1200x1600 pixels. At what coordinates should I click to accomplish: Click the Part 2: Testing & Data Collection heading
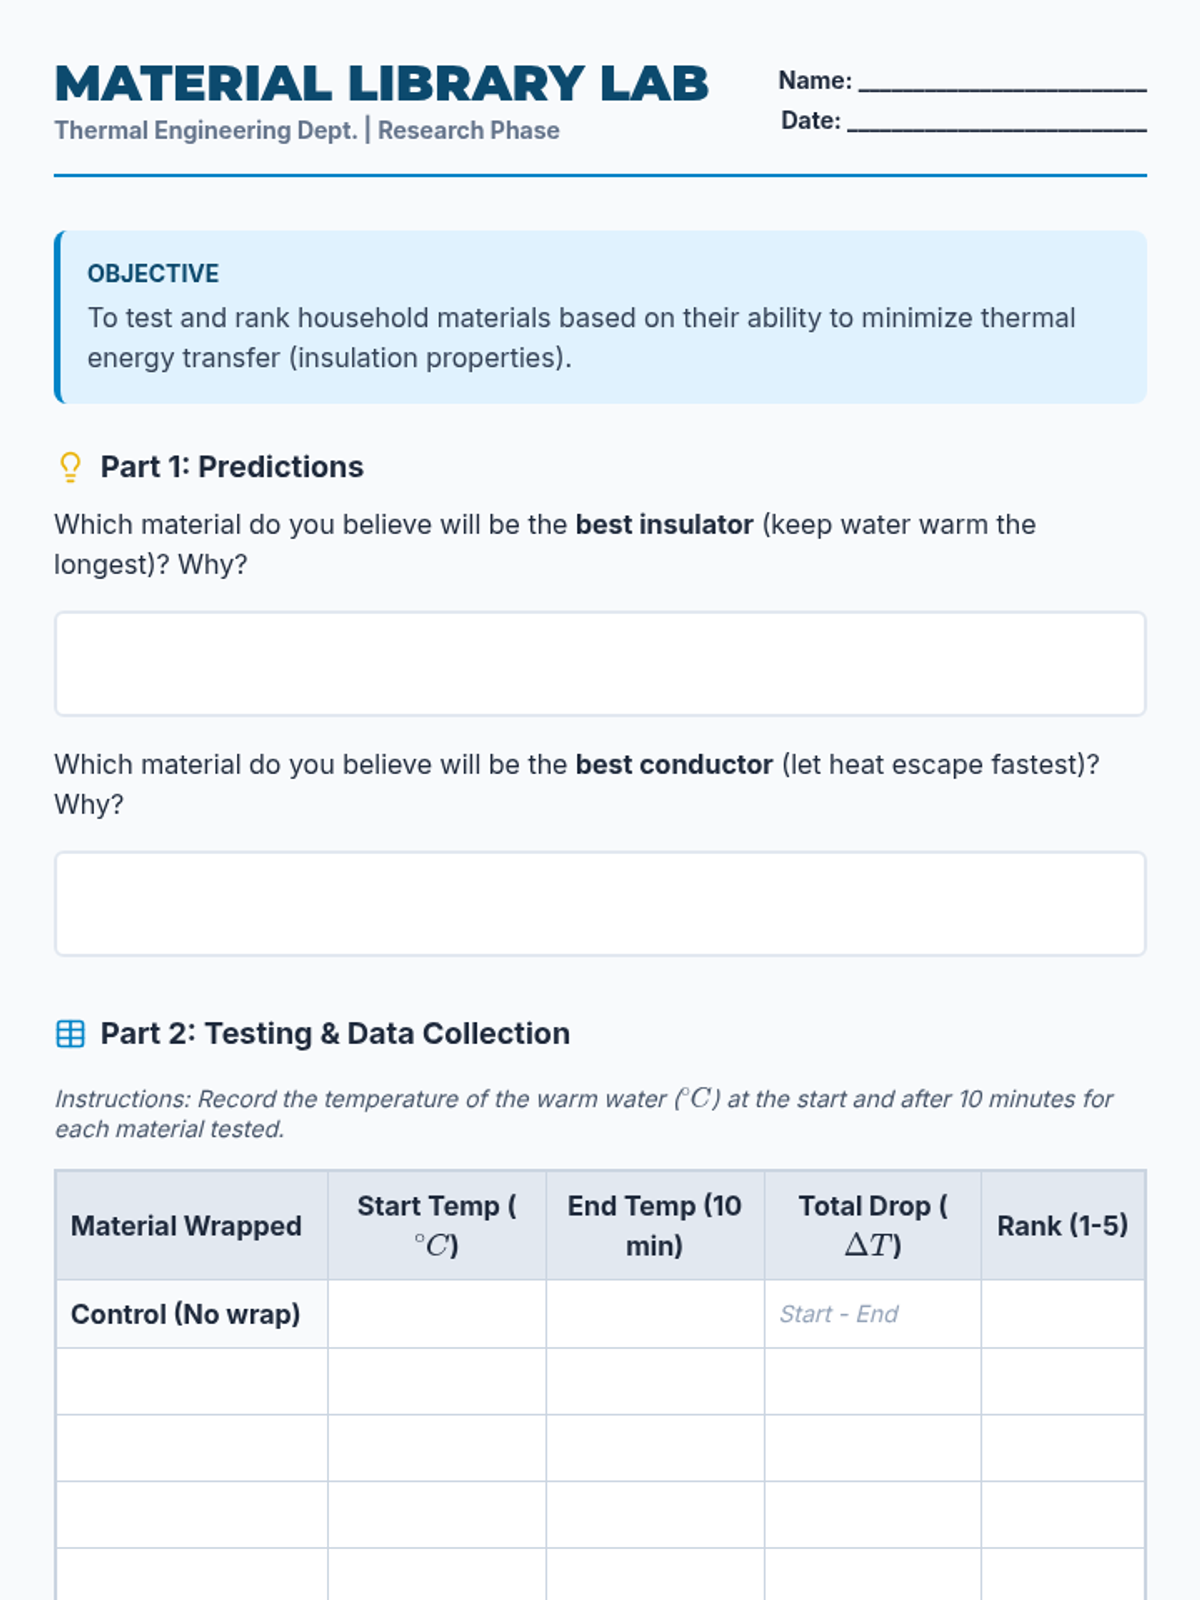[335, 1034]
